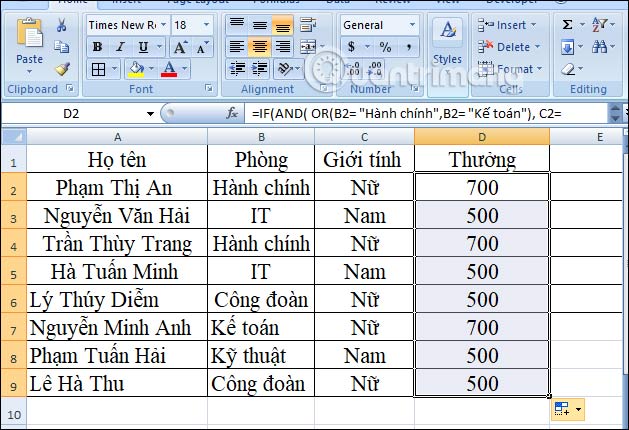Increase decimal places

353,69
